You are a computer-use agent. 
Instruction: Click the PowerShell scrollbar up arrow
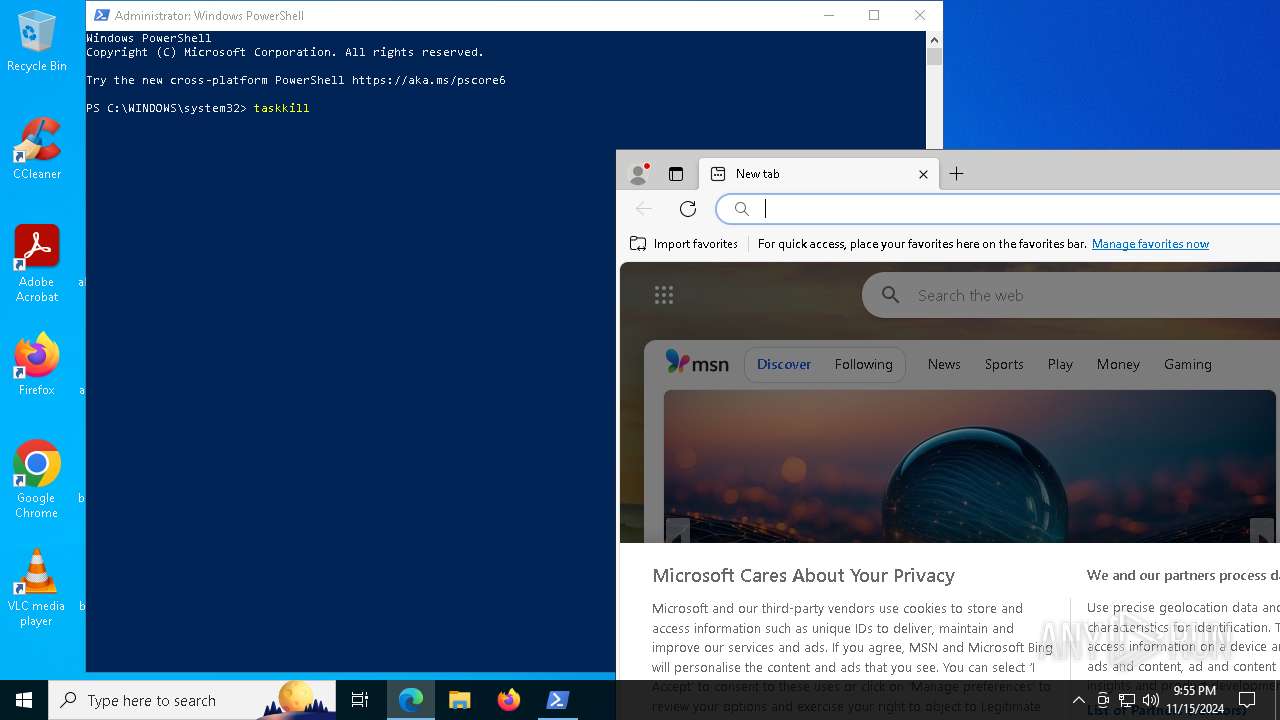click(x=934, y=40)
